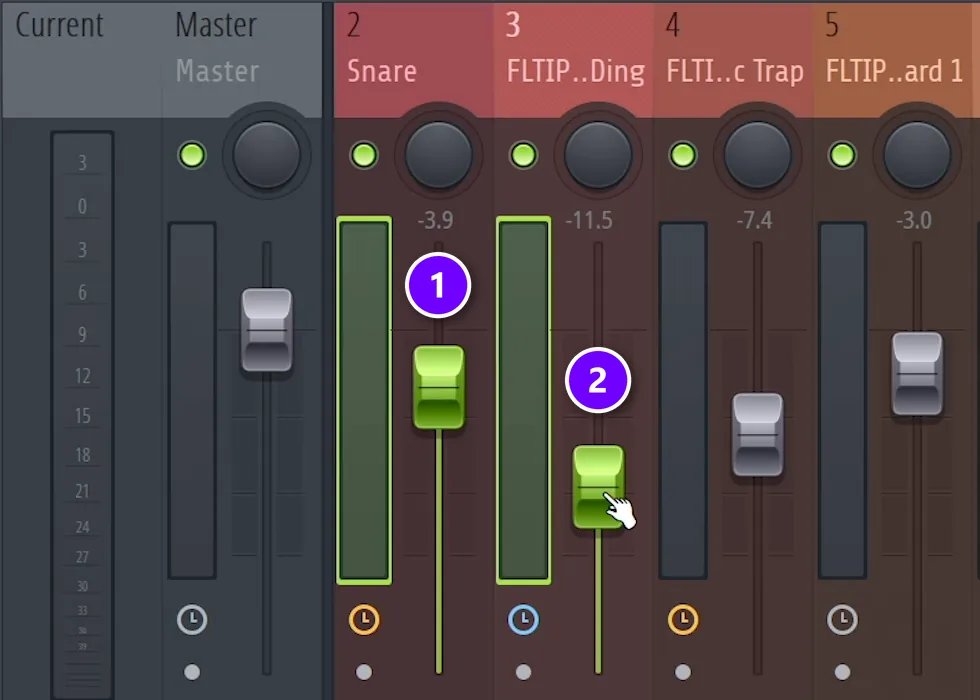Grab the FLTIP..Ding green volume fader
This screenshot has width=980, height=700.
pyautogui.click(x=598, y=487)
